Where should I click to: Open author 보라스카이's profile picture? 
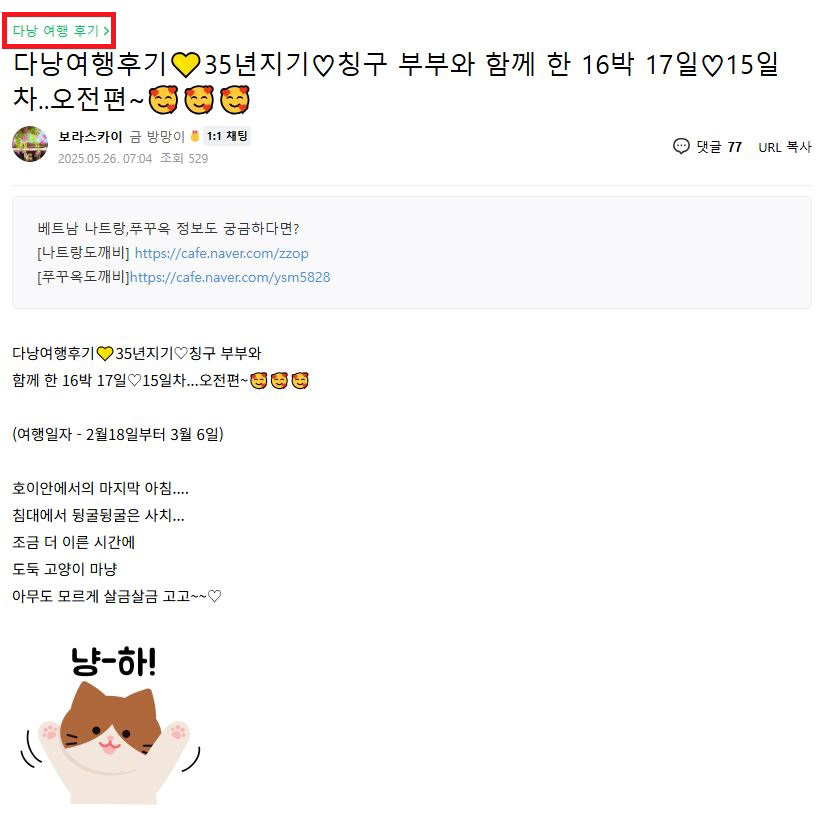tap(30, 144)
